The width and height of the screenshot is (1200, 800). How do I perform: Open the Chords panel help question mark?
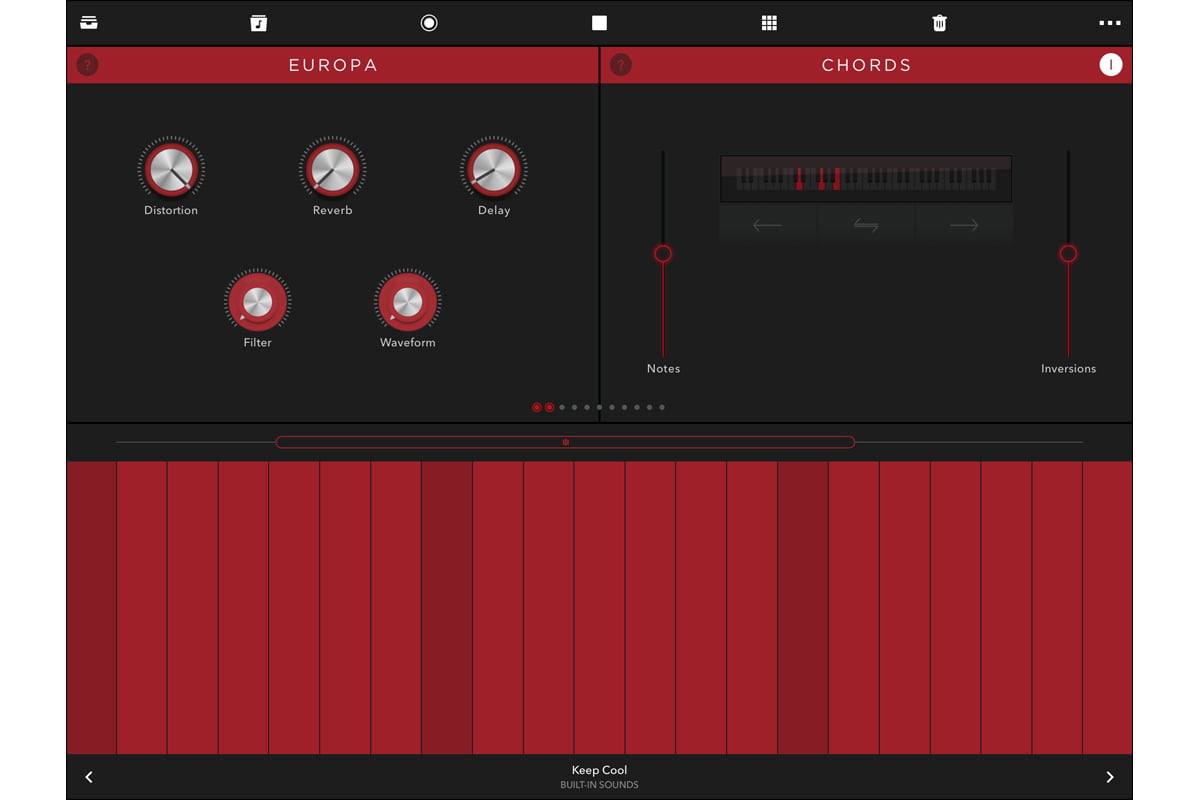click(x=621, y=65)
